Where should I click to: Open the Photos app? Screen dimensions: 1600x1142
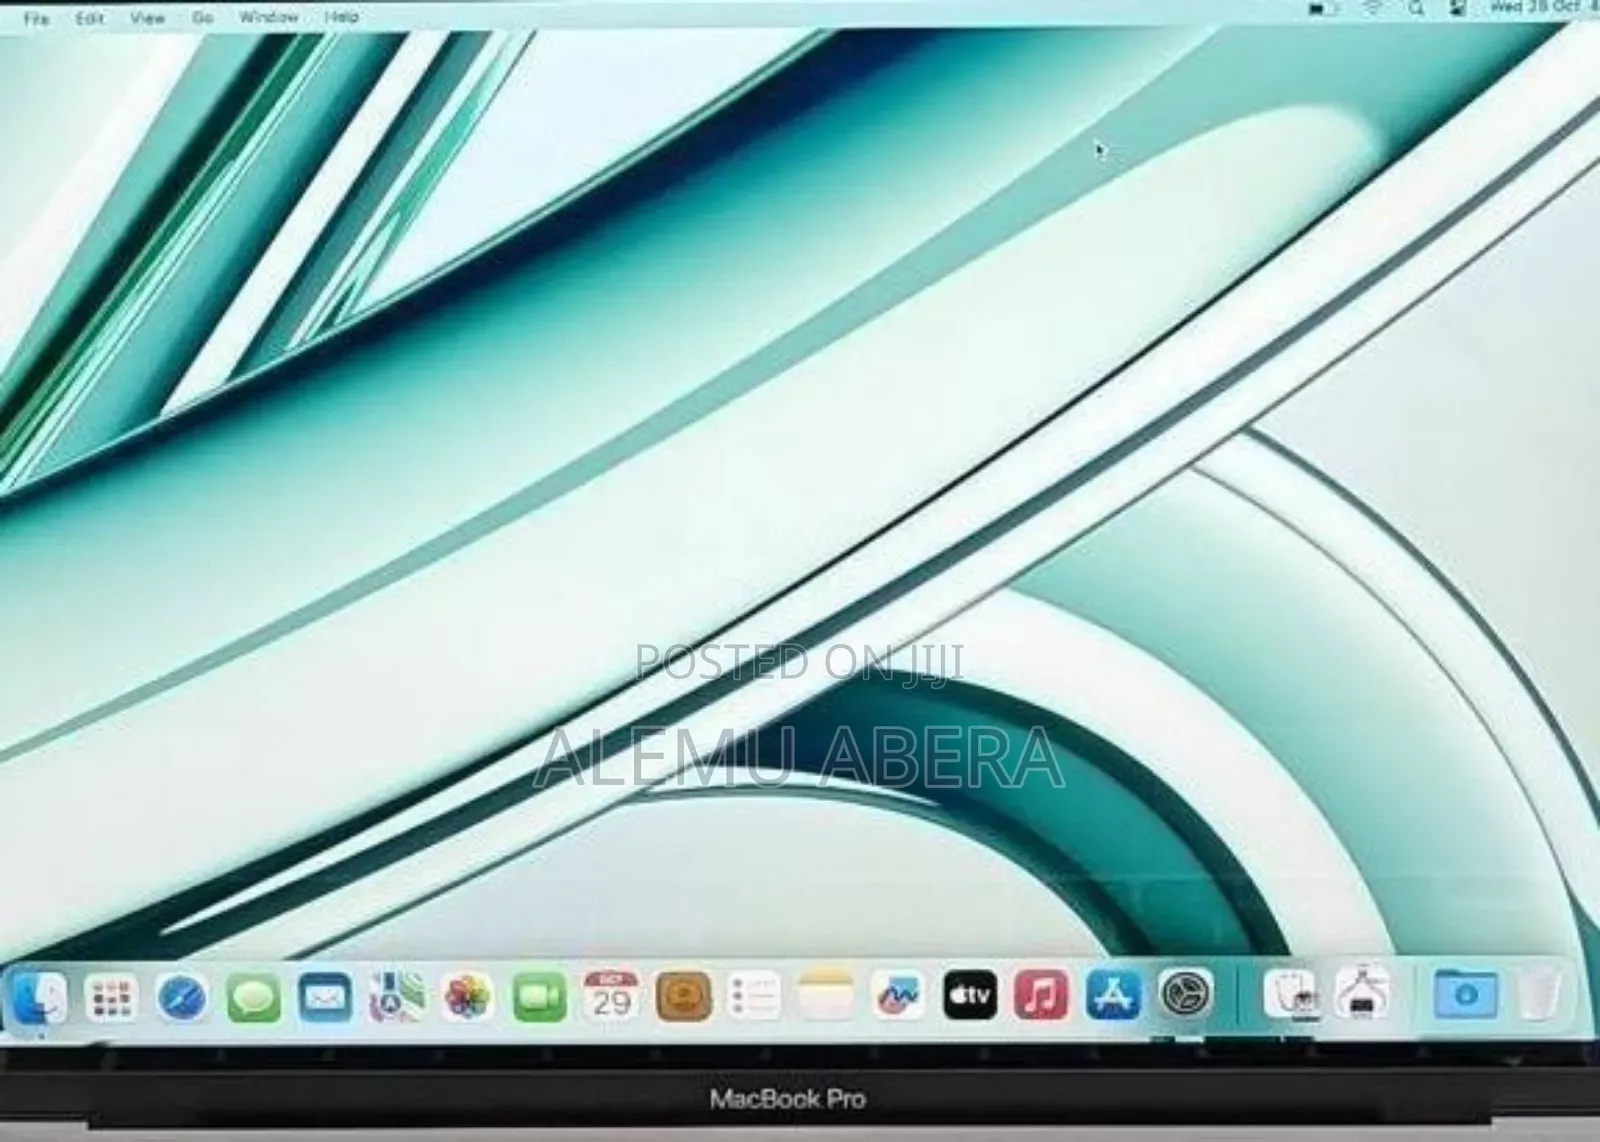[x=465, y=998]
